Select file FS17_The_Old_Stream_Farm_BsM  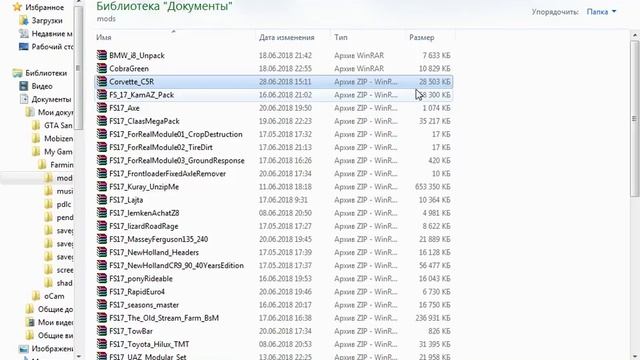pos(164,318)
